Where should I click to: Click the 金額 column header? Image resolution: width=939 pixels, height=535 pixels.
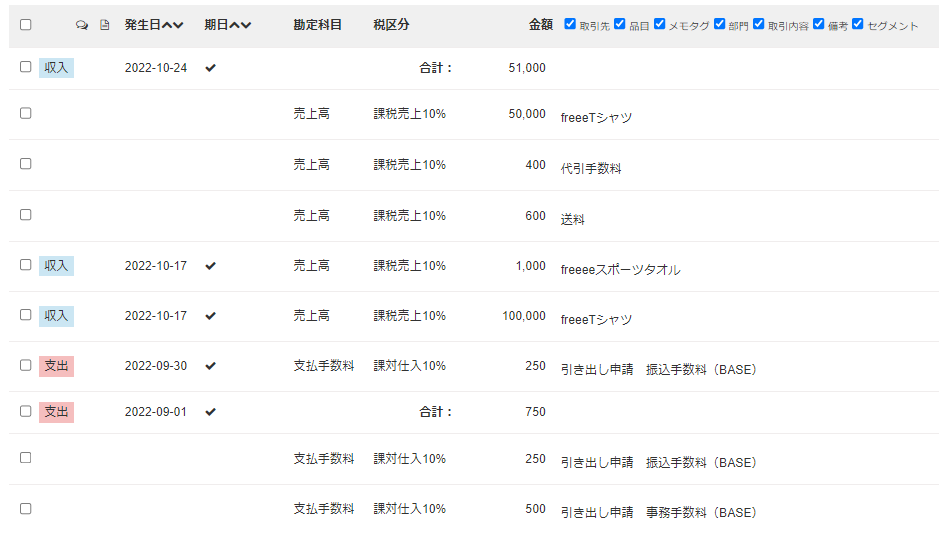pyautogui.click(x=540, y=25)
